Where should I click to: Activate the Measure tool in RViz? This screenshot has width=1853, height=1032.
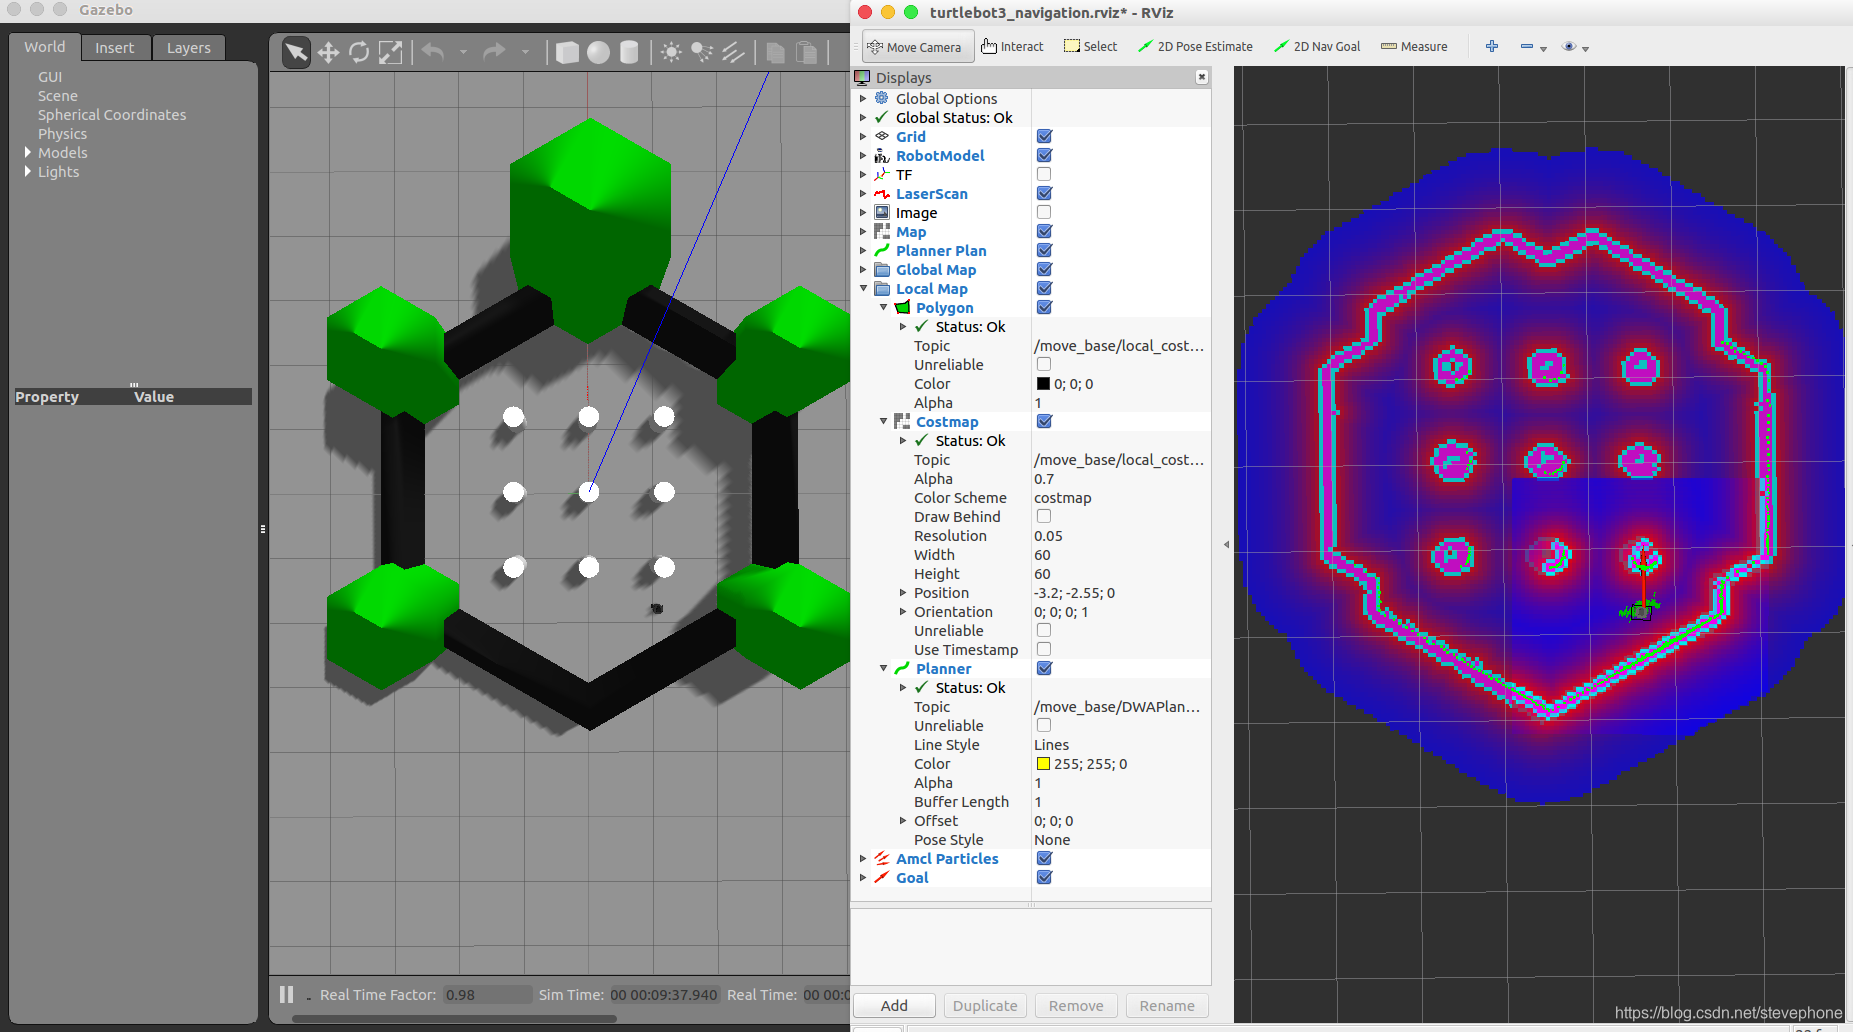point(1414,47)
